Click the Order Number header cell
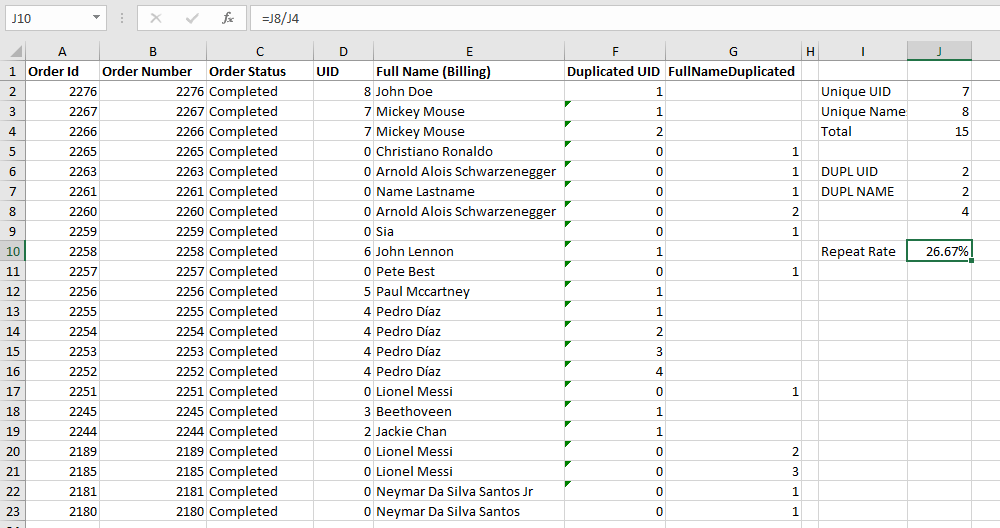 coord(153,71)
